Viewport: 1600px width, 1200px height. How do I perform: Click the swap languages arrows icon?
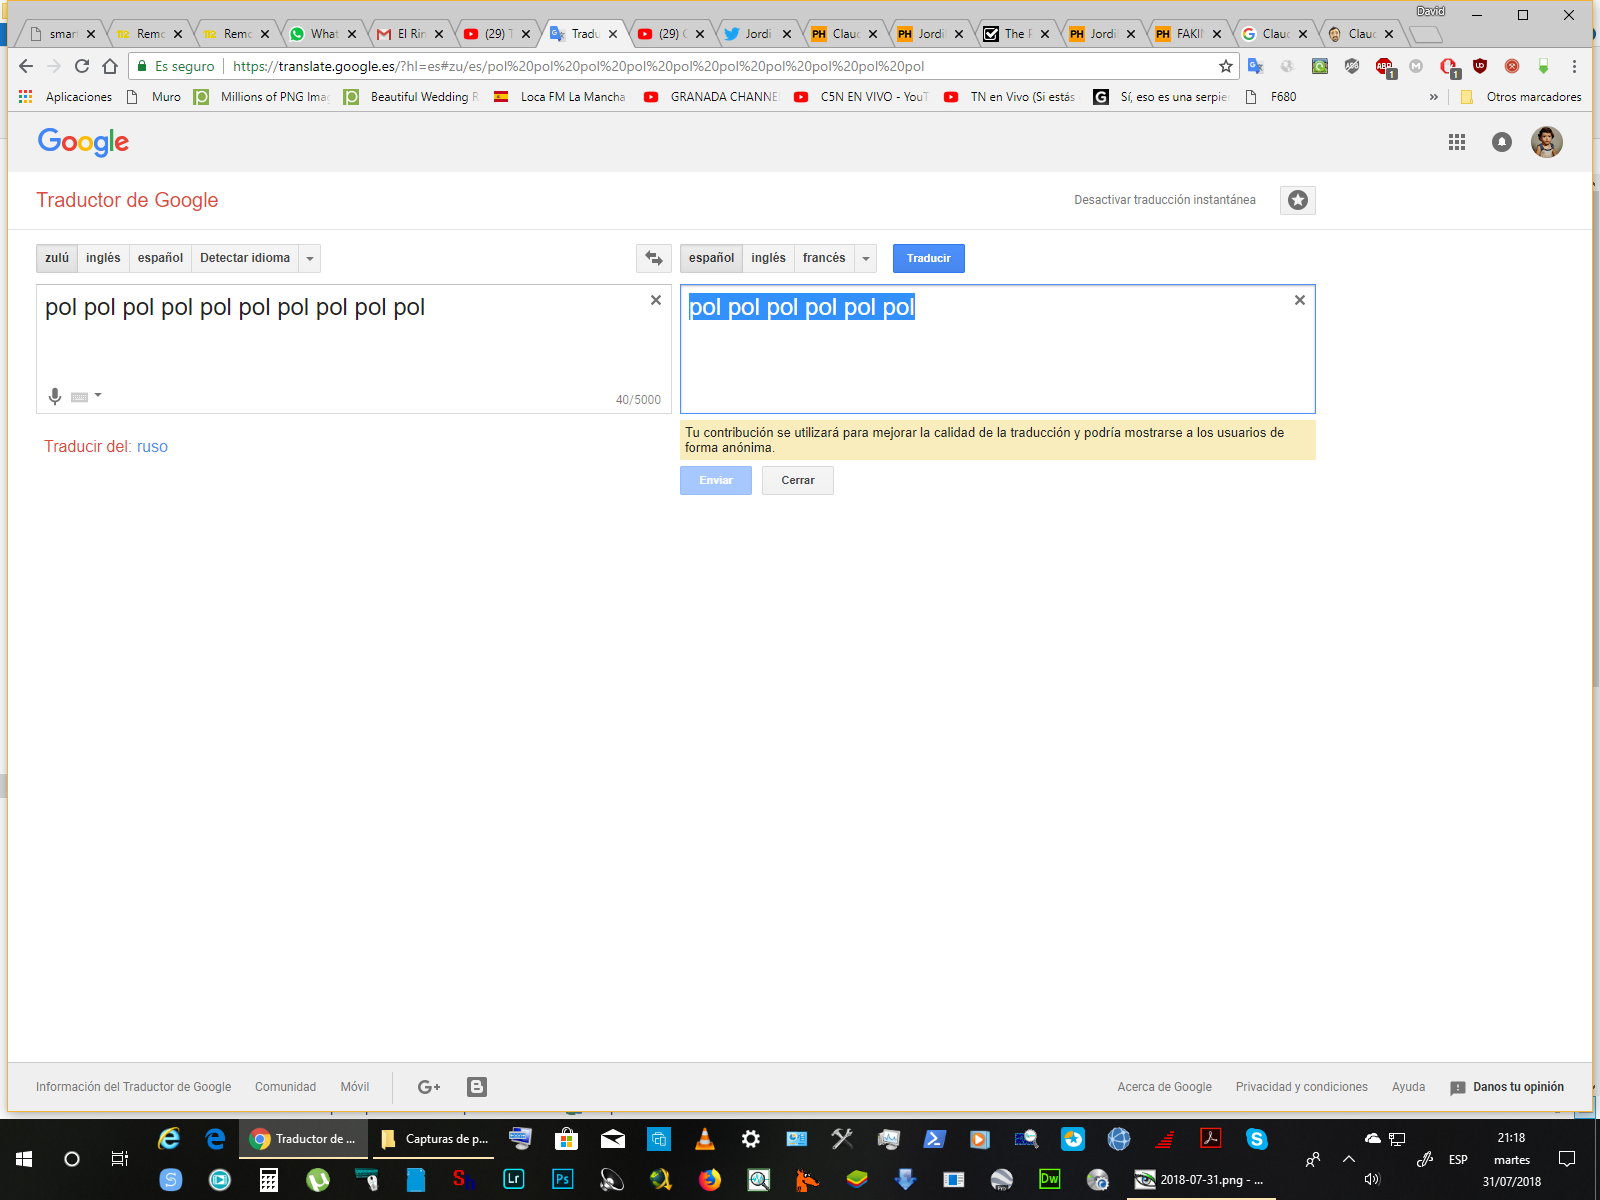[654, 258]
